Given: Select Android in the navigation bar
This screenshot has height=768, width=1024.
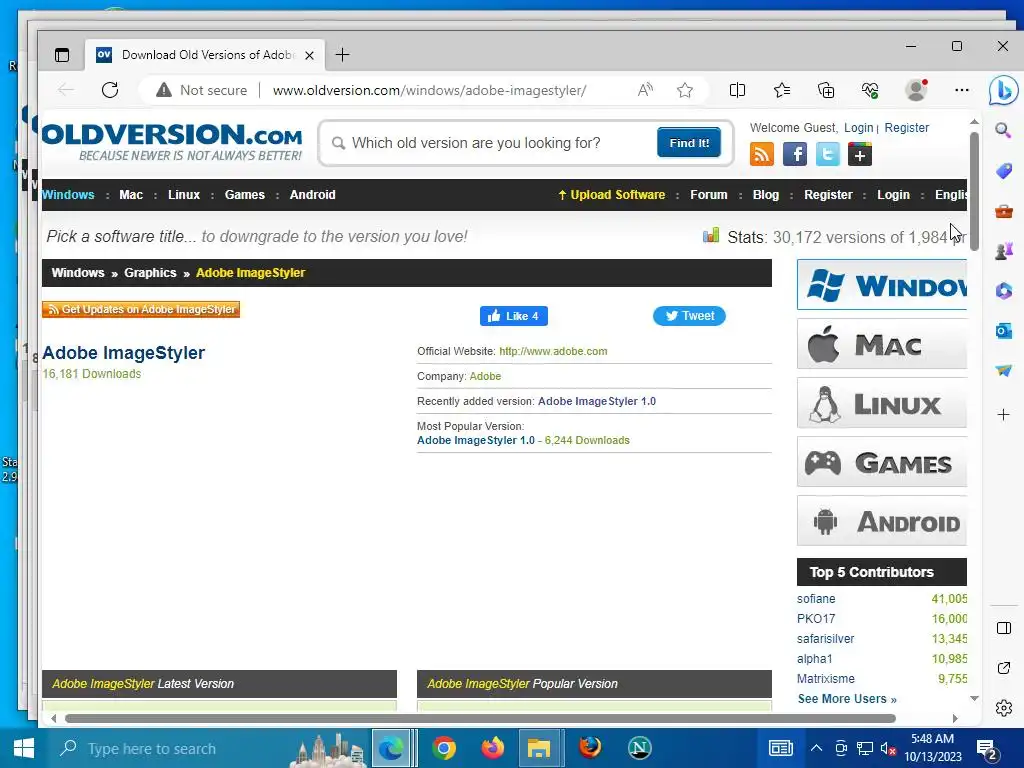Looking at the screenshot, I should [x=312, y=195].
